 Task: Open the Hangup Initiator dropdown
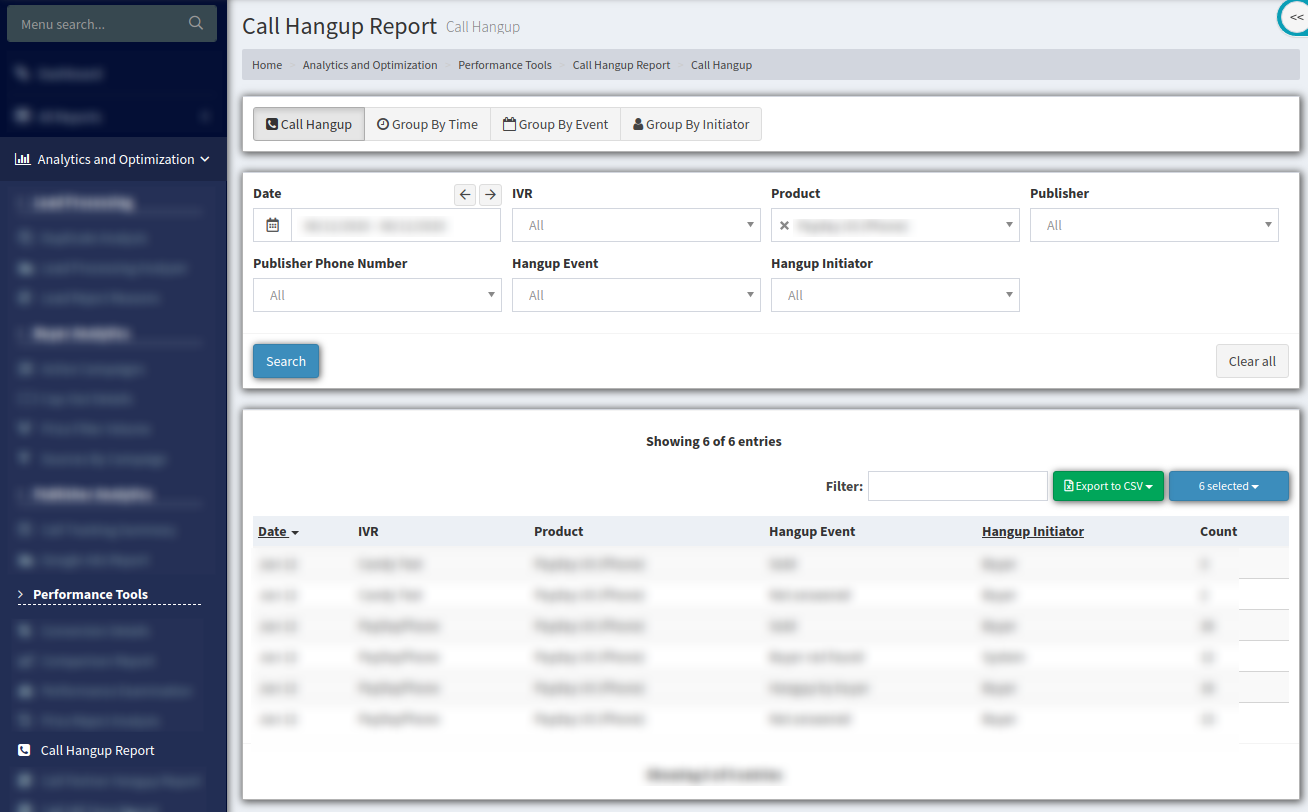coord(895,296)
